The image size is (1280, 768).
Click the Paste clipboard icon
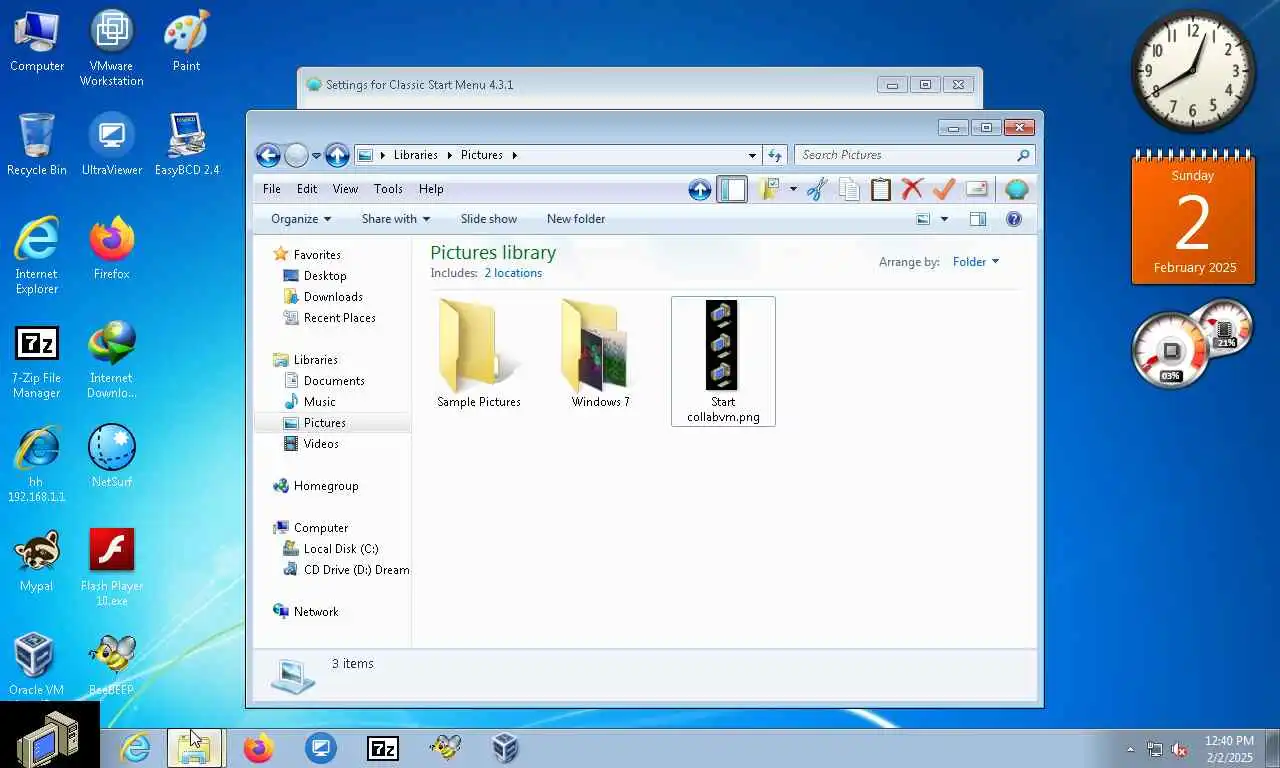(880, 189)
